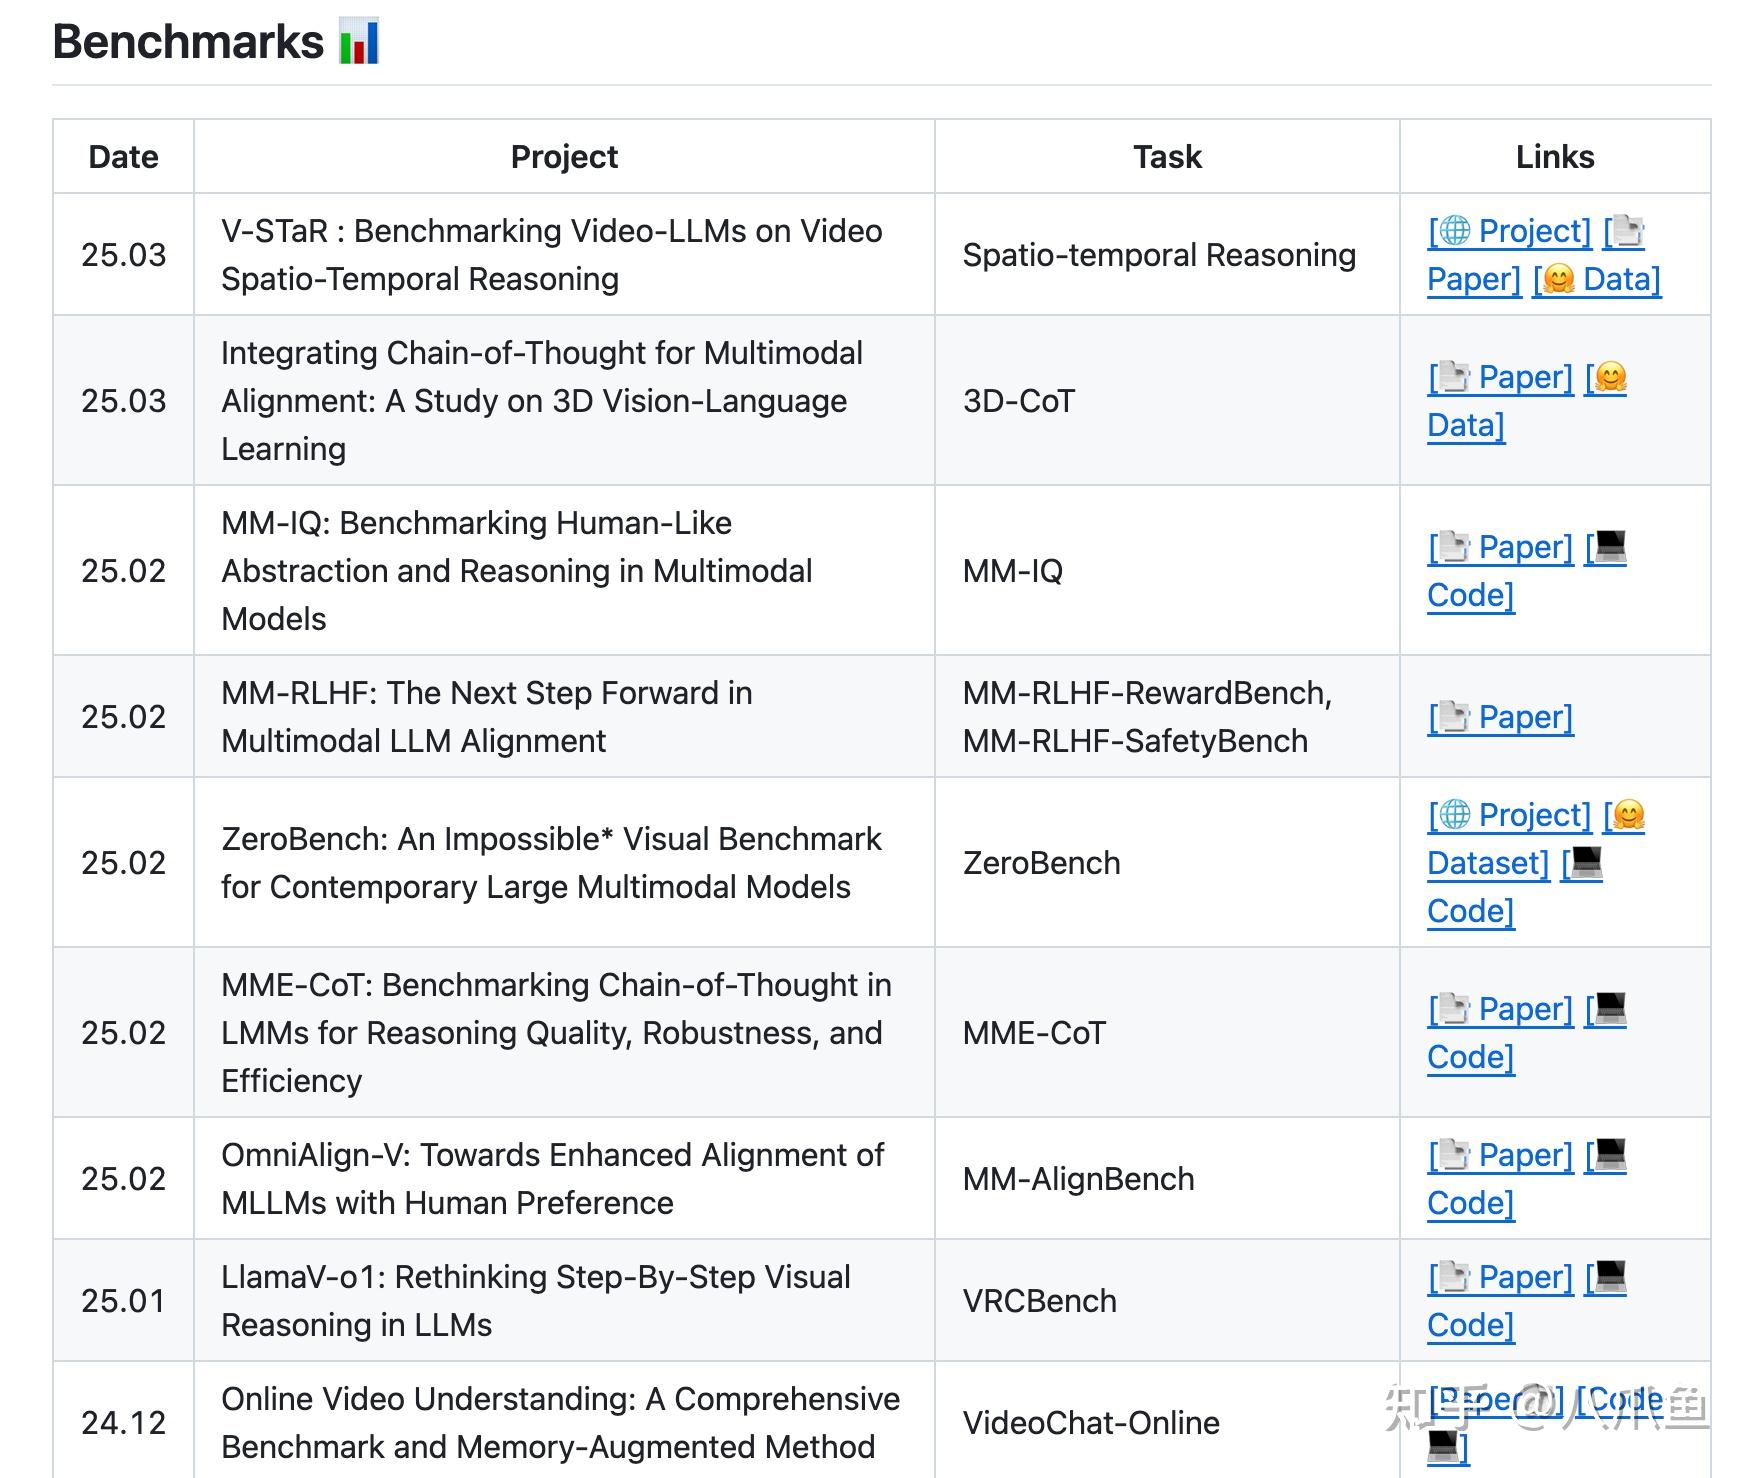1756x1478 pixels.
Task: Click the MM-IQ laptop Code icon
Action: tap(1611, 546)
